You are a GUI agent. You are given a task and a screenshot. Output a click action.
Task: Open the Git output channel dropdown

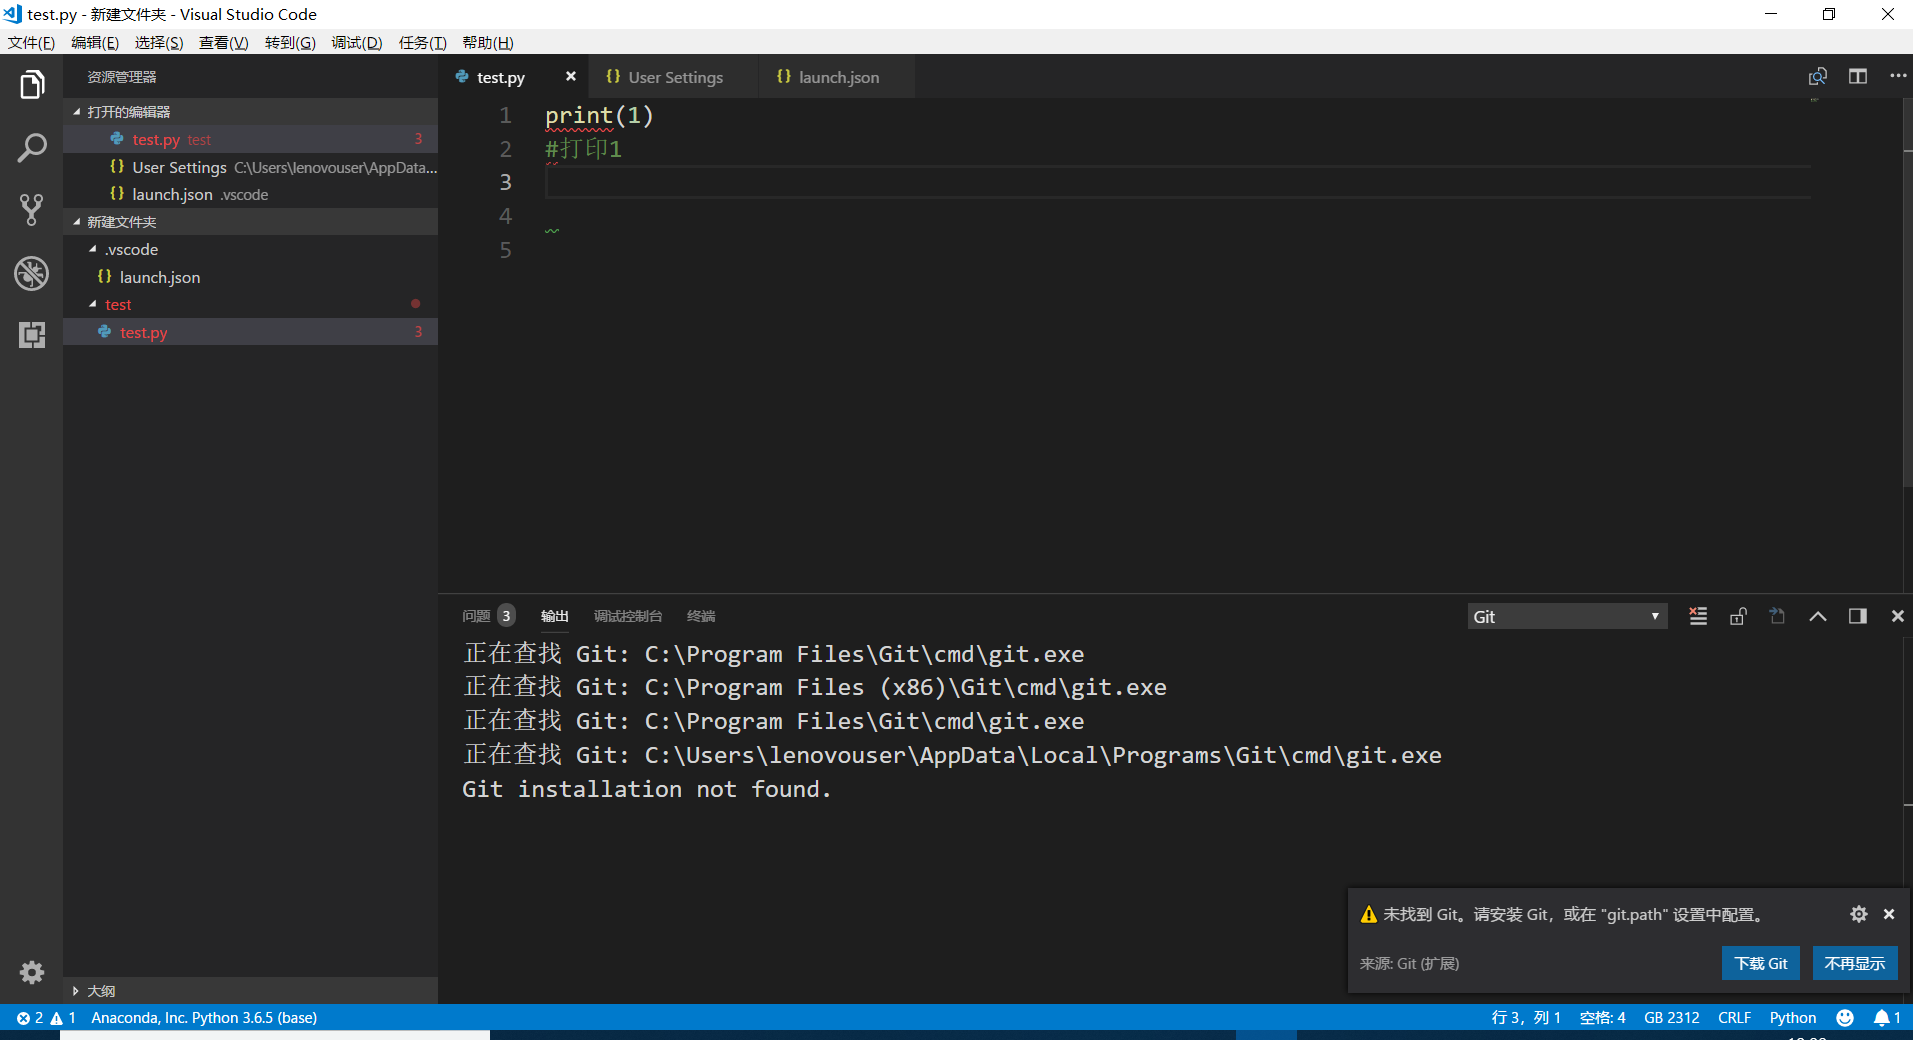1565,616
